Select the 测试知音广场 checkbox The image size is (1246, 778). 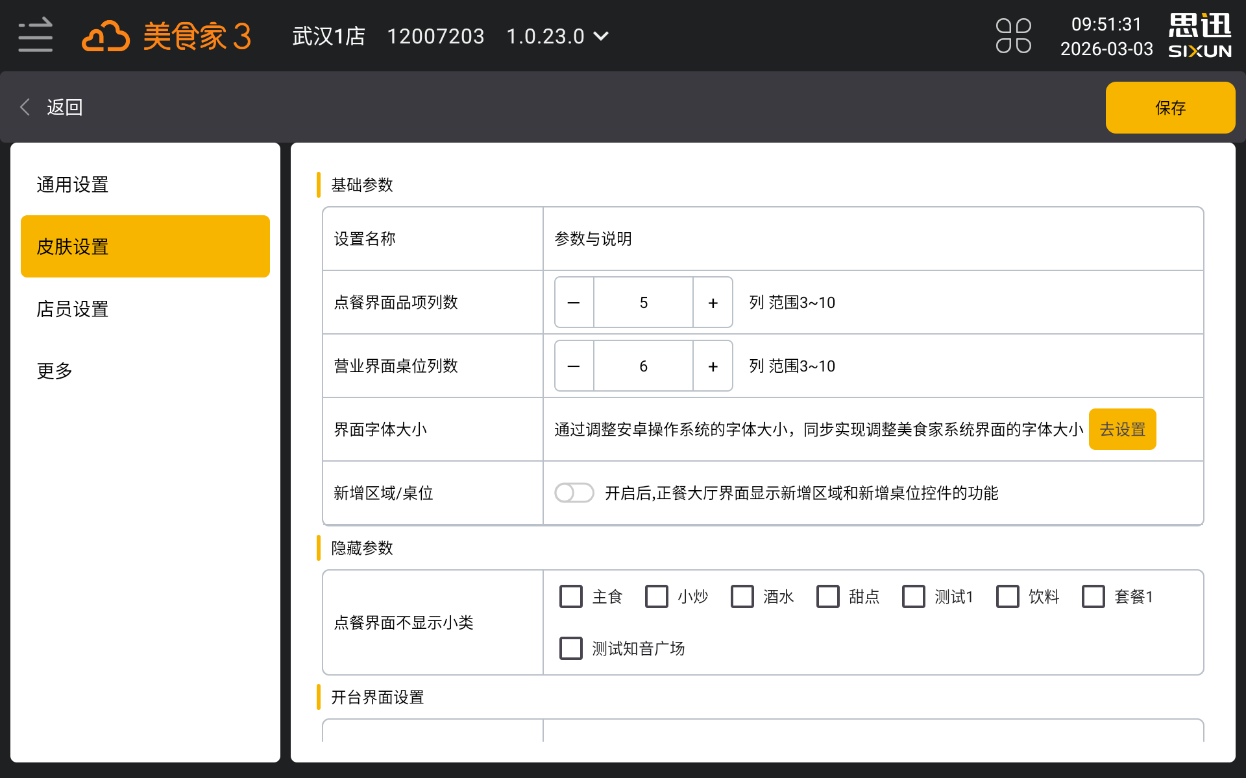[571, 648]
